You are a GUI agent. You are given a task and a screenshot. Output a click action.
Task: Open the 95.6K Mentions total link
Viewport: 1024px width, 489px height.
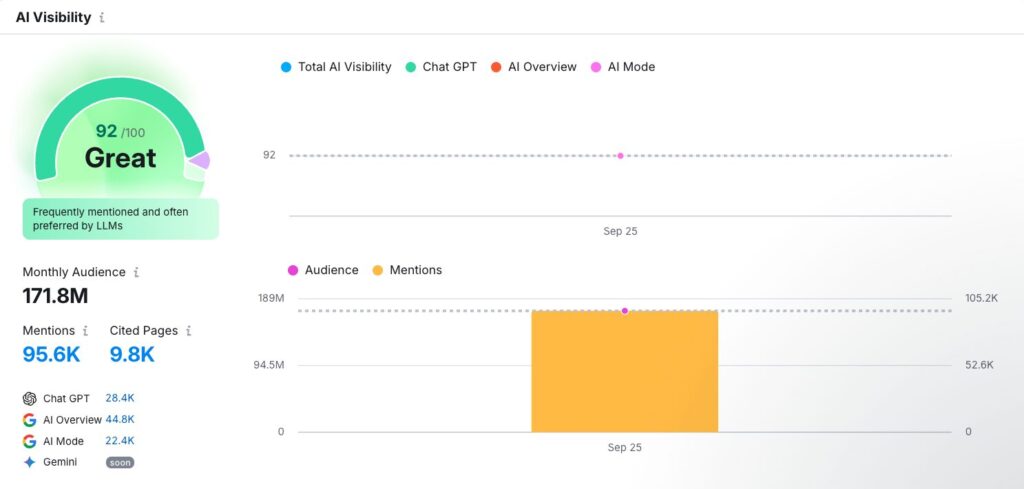point(52,354)
